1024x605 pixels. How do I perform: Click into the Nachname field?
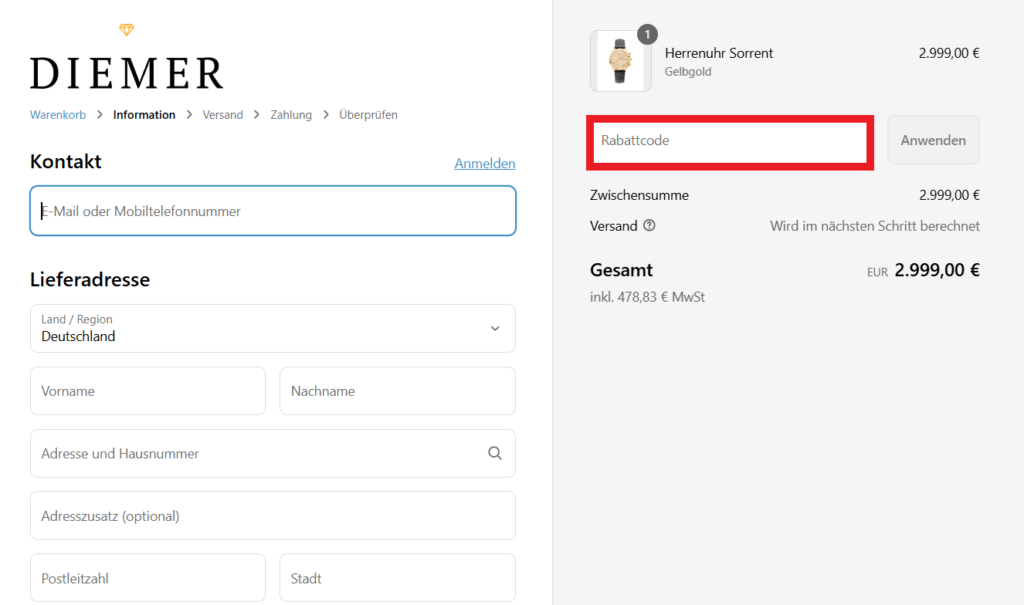coord(397,391)
